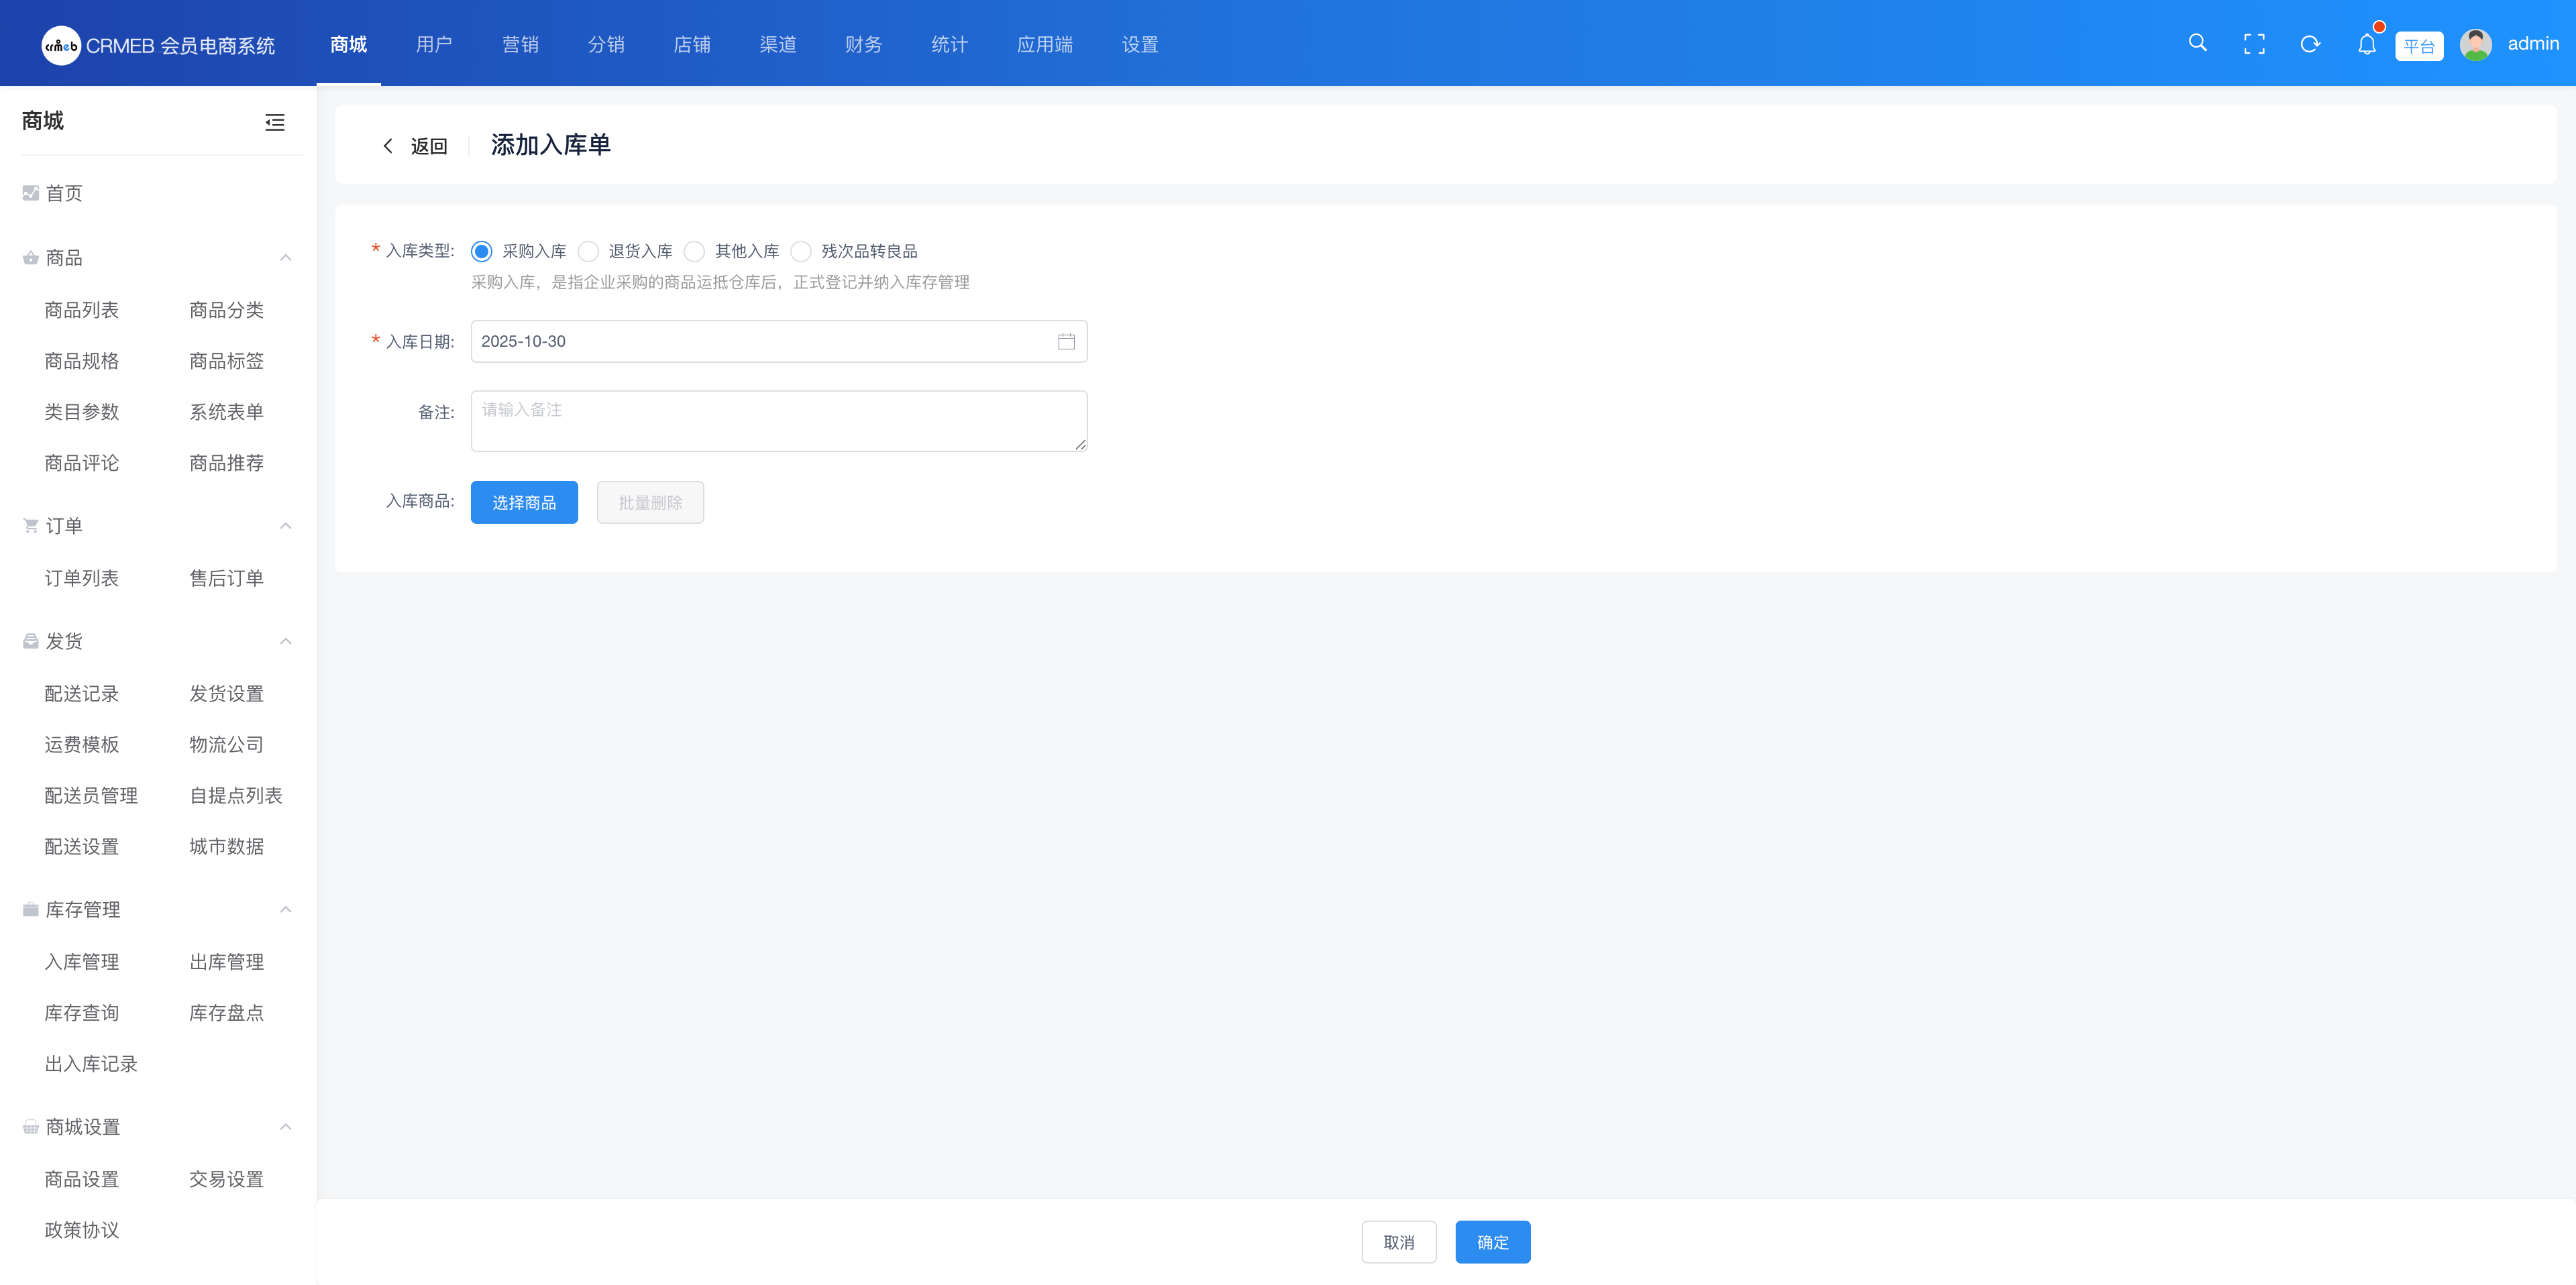Click the admin avatar picture
This screenshot has height=1285, width=2576.
pyautogui.click(x=2475, y=44)
